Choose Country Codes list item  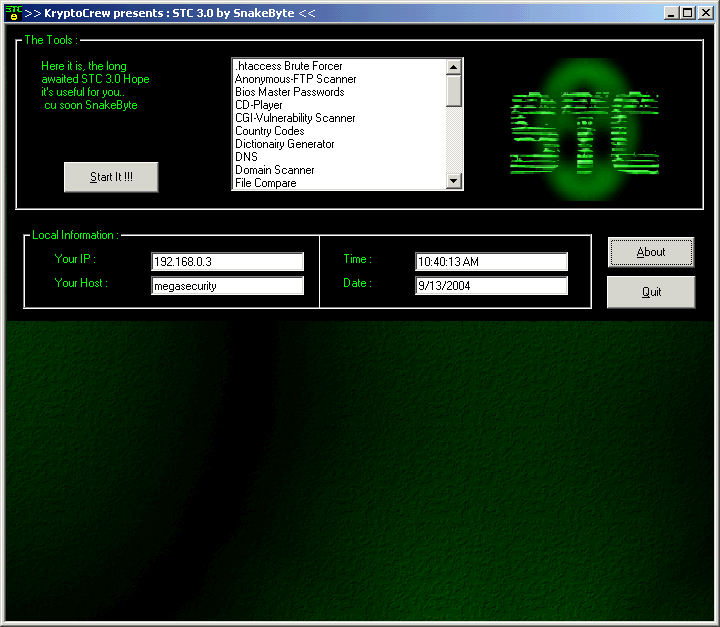point(269,131)
